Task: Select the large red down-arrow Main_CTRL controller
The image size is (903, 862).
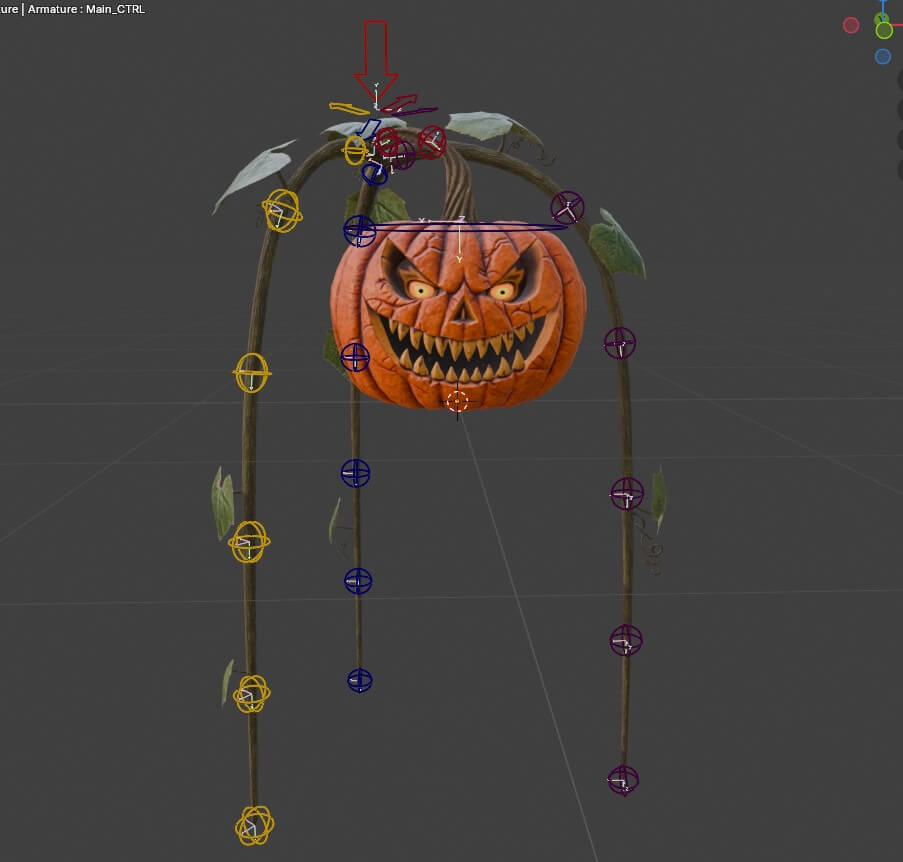Action: tap(375, 59)
